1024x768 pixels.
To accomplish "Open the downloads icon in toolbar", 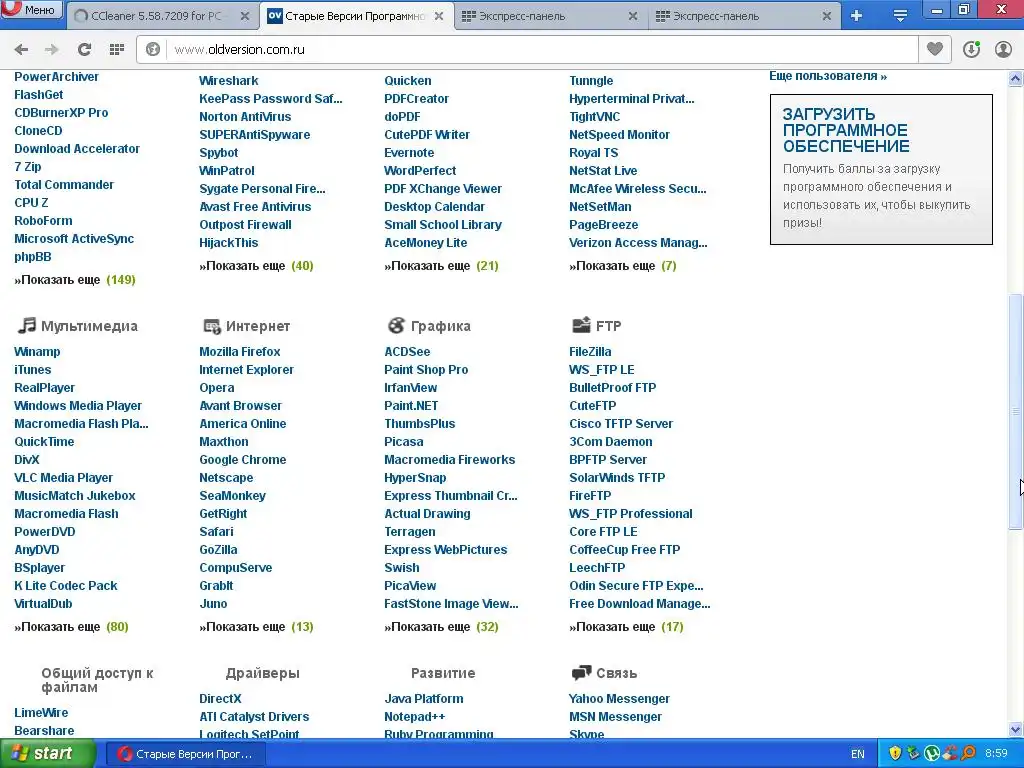I will pos(971,50).
